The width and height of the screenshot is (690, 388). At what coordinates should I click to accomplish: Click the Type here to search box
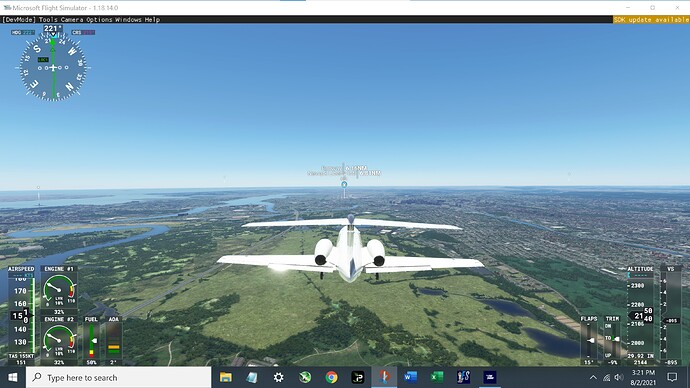click(x=119, y=377)
